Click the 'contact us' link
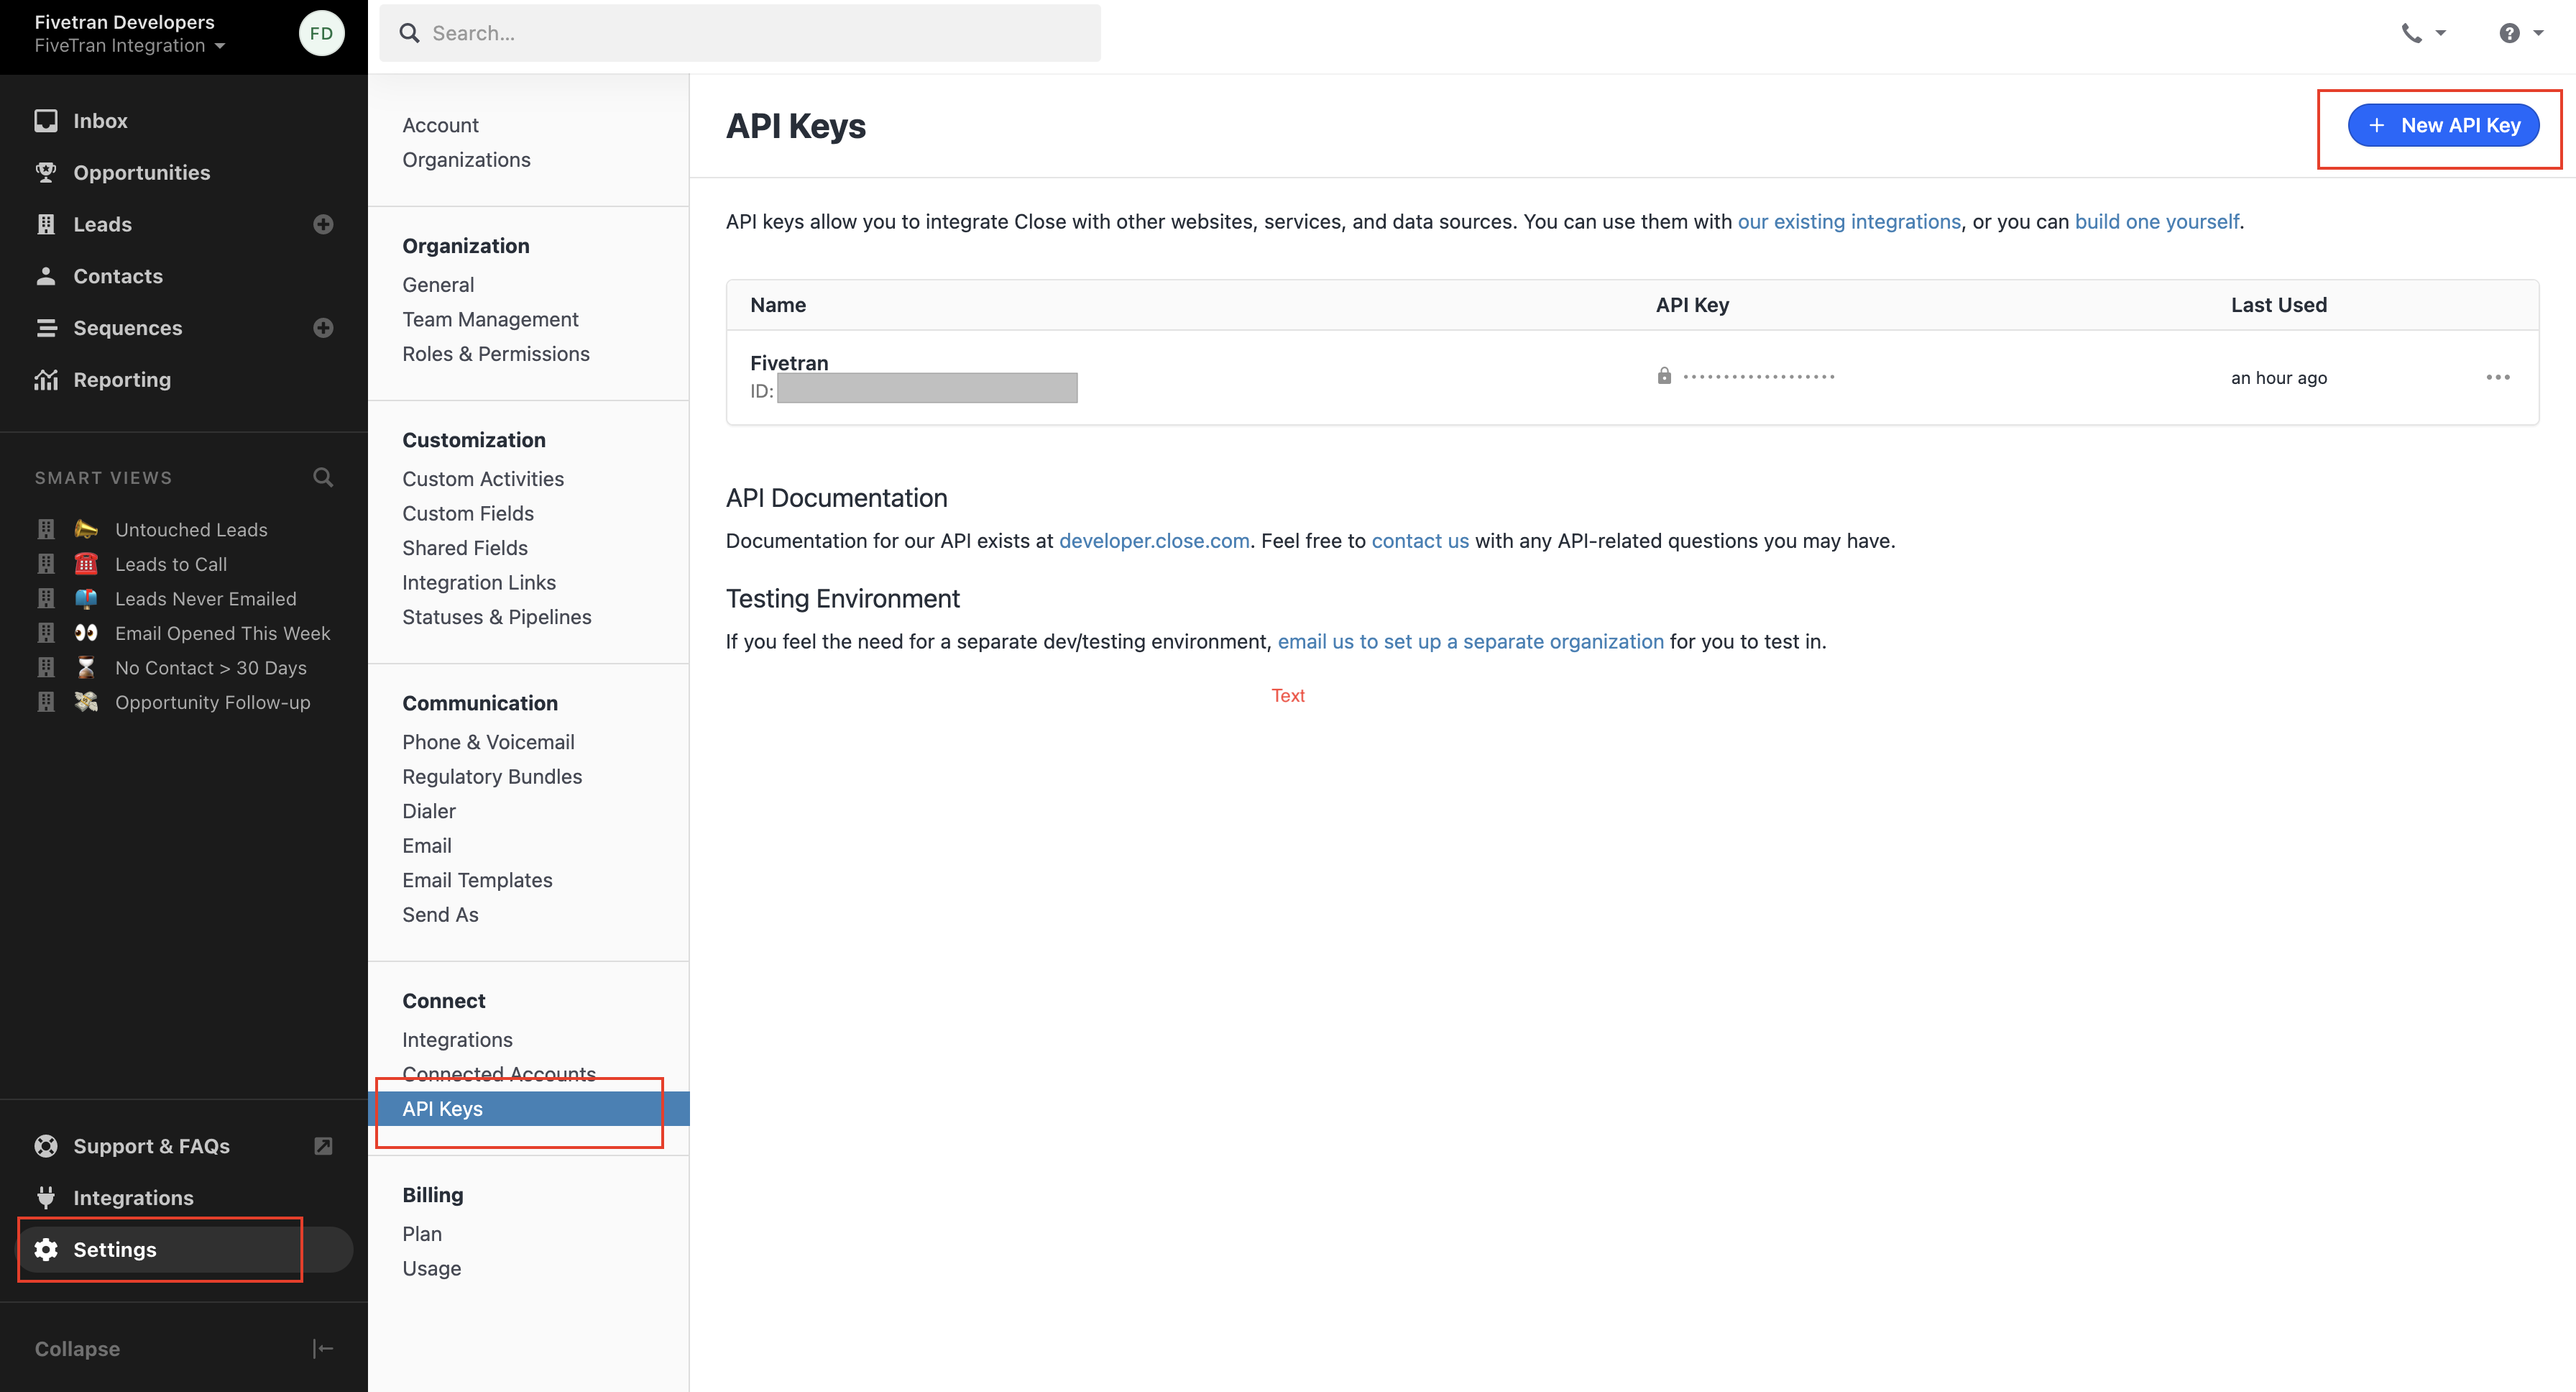 (x=1420, y=540)
